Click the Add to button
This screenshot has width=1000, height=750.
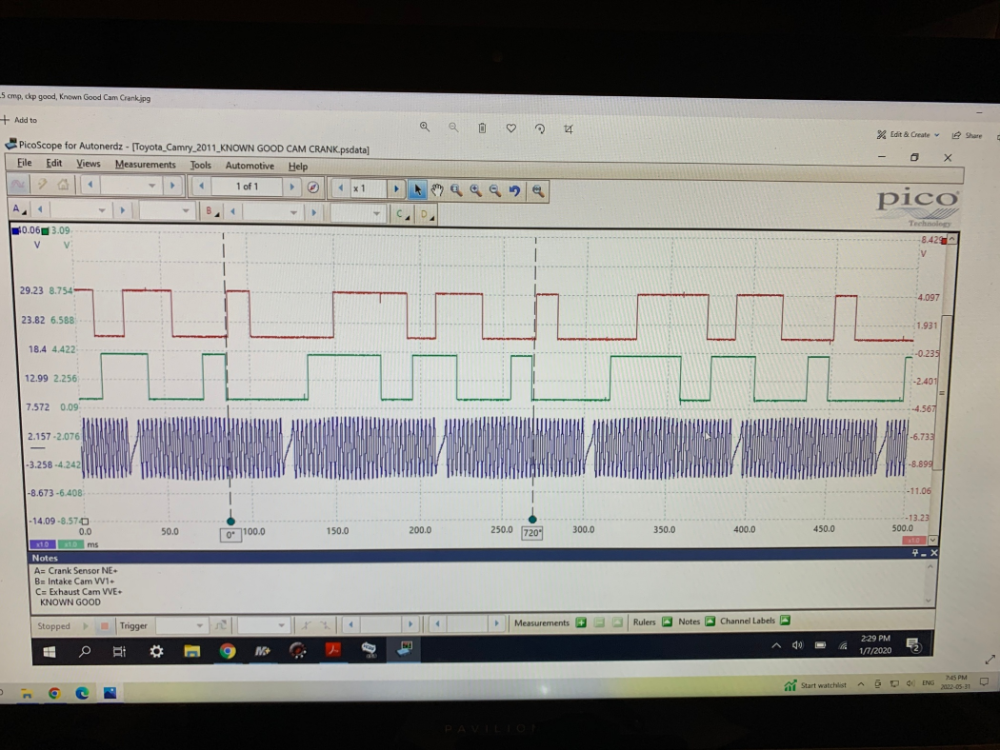tap(21, 120)
